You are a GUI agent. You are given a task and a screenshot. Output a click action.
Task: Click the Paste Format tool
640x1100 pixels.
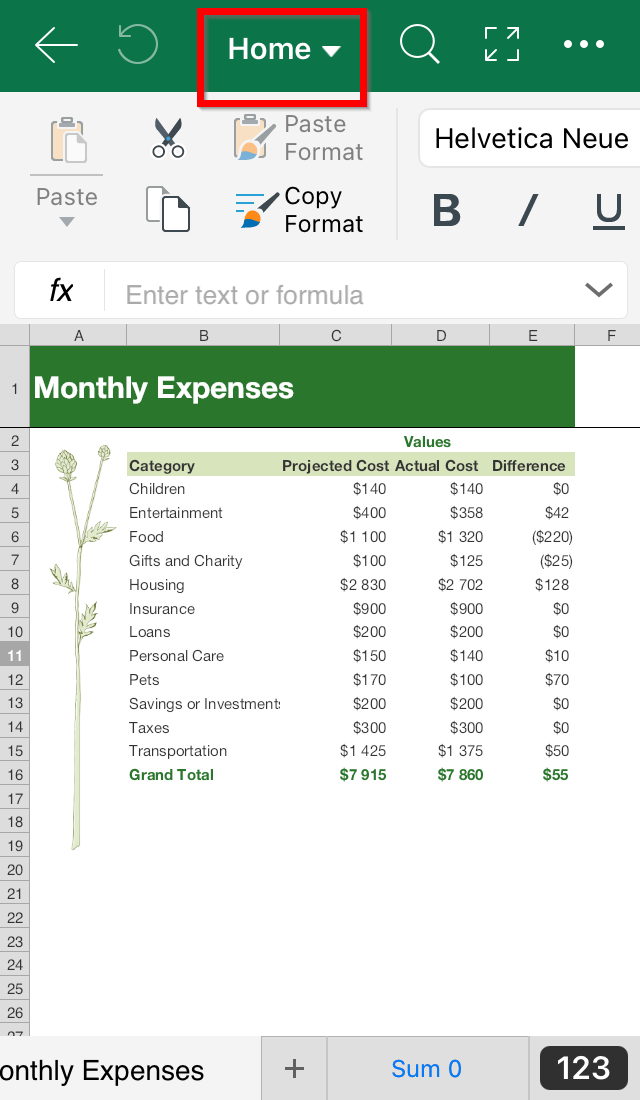299,138
